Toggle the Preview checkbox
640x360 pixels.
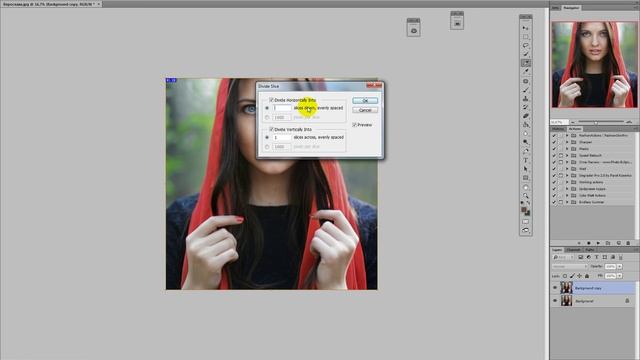coord(354,124)
